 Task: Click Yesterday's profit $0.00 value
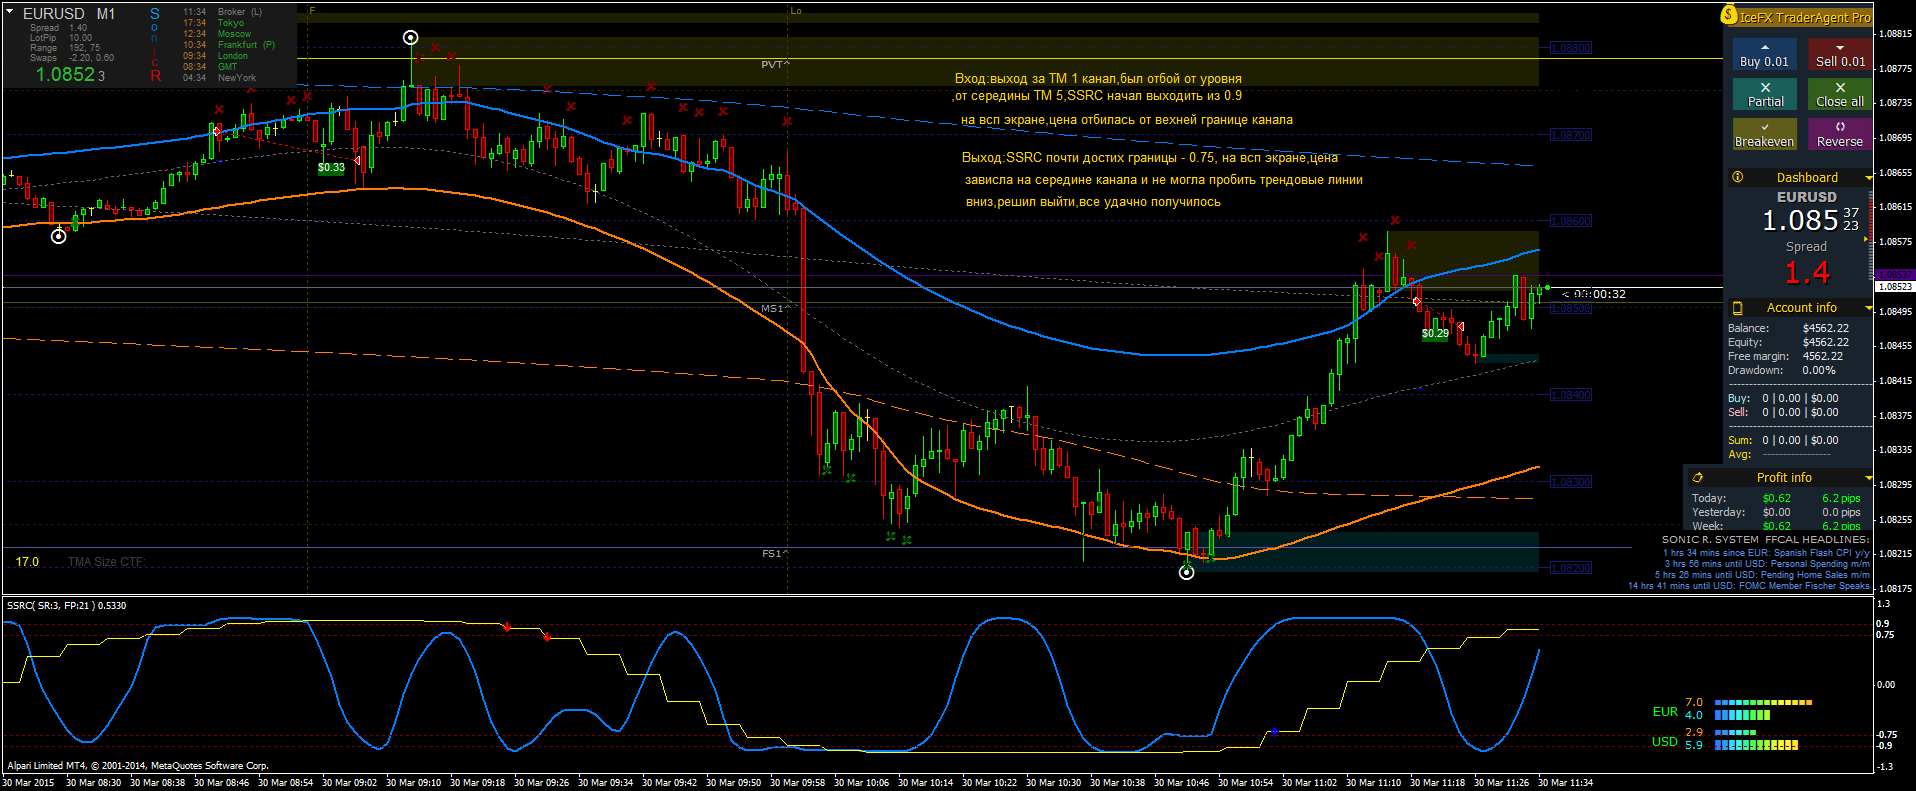click(1777, 512)
